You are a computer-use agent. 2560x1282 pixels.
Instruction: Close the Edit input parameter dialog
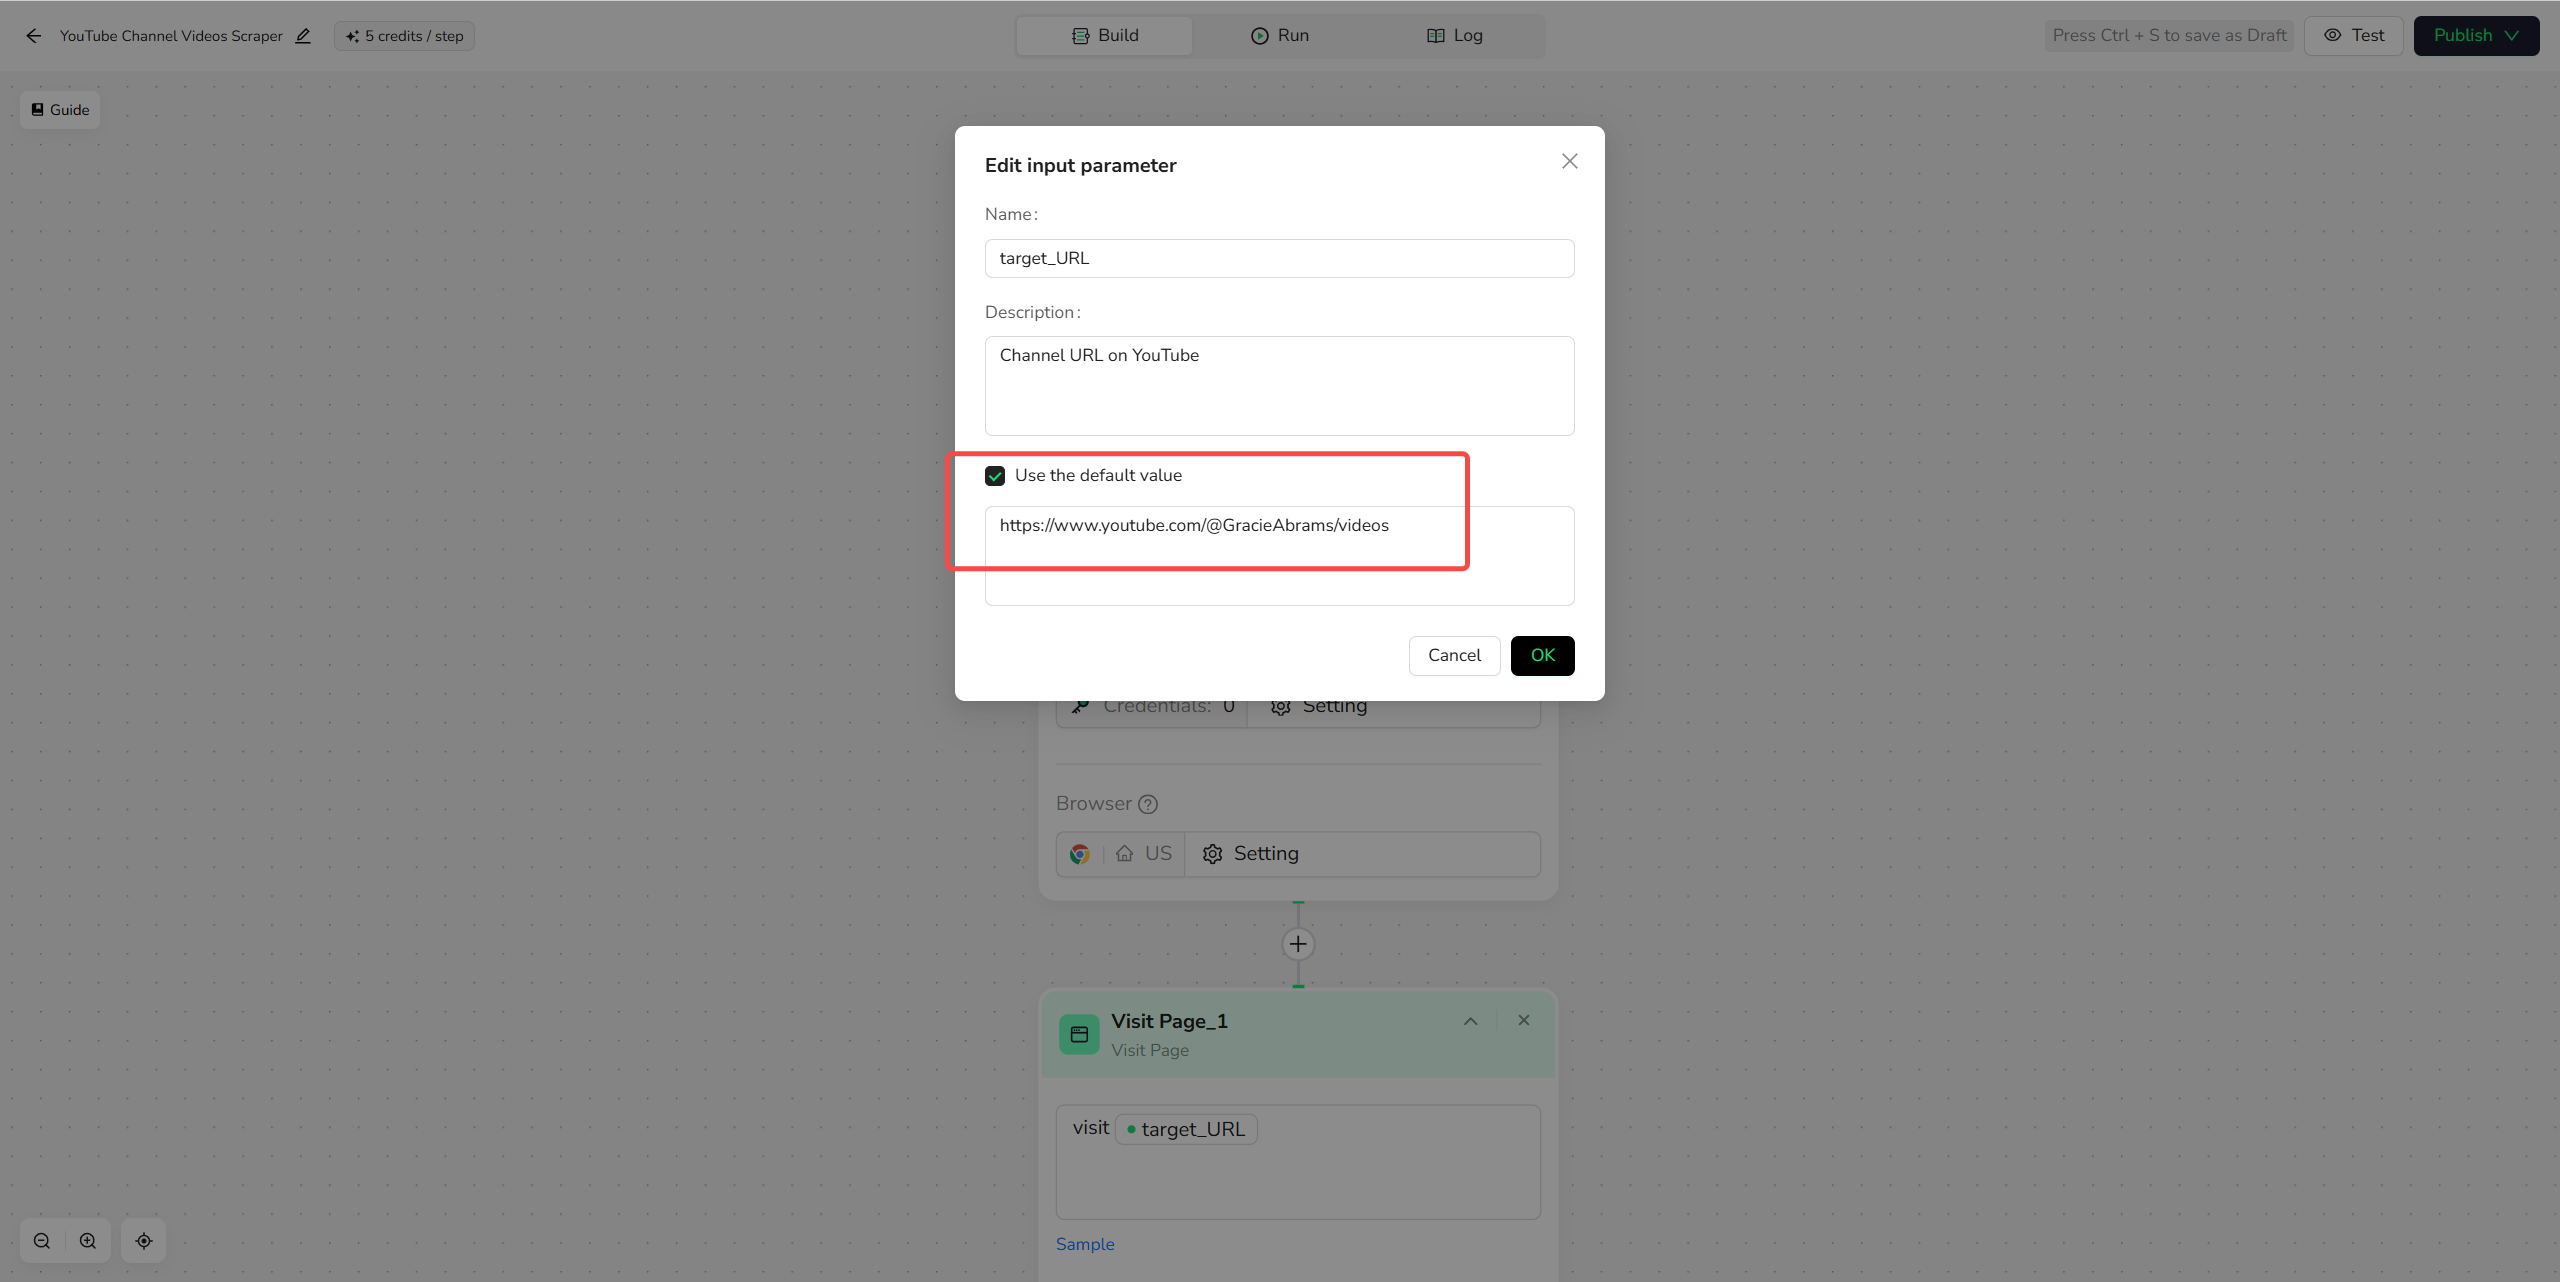[1570, 162]
